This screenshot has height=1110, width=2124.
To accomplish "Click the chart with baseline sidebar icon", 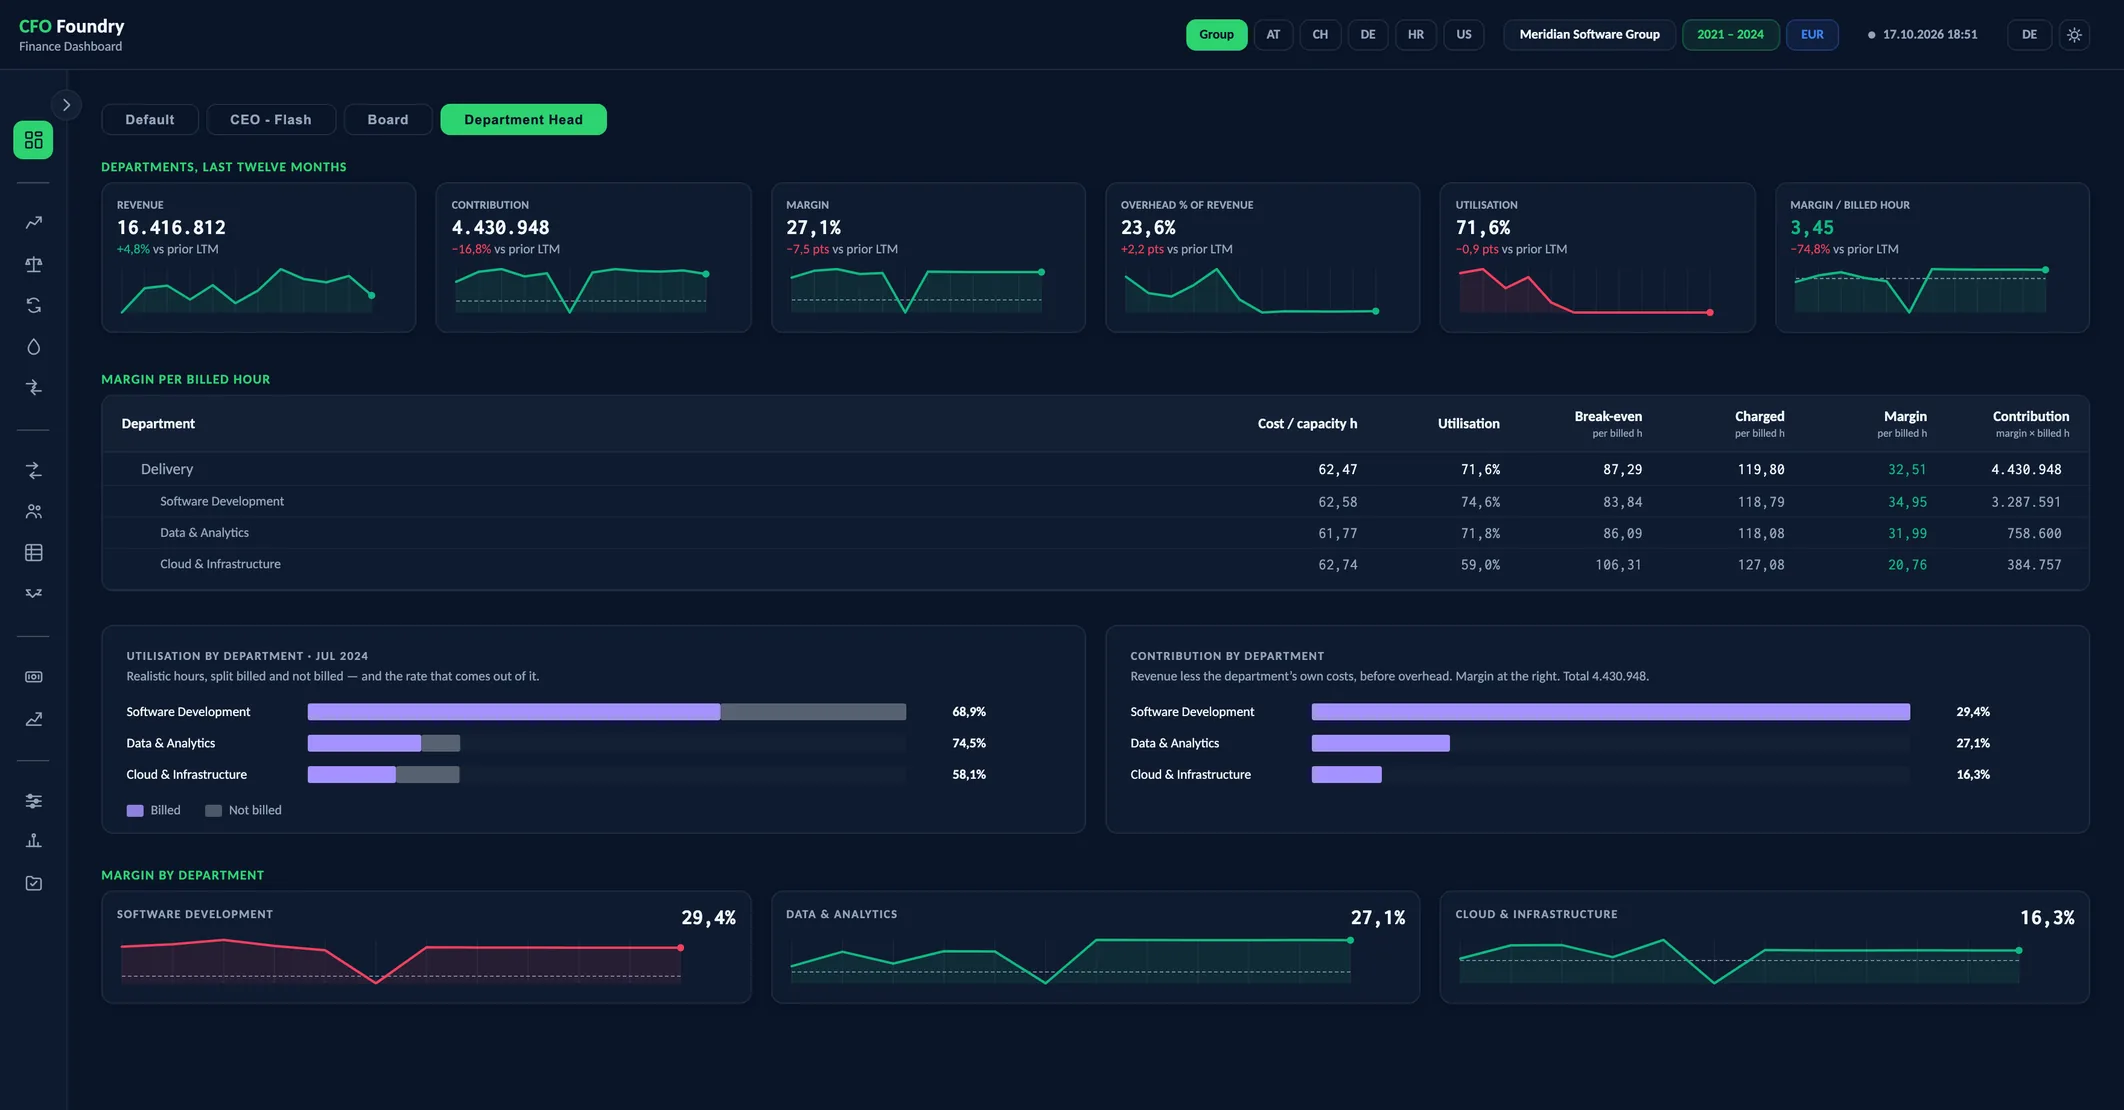I will pyautogui.click(x=33, y=719).
